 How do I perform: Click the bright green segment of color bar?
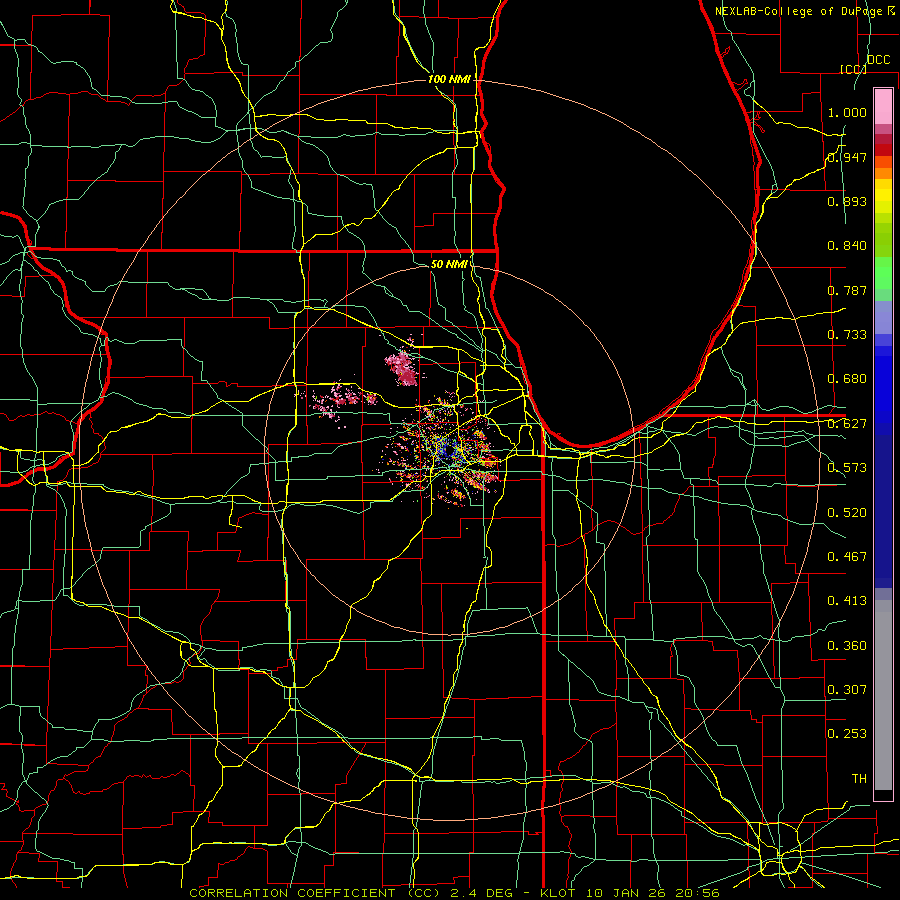883,273
